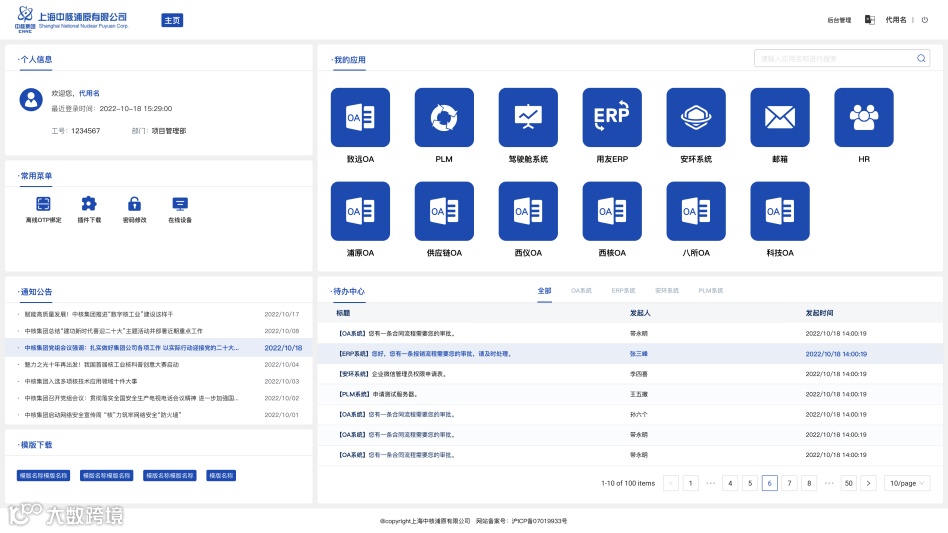Open the 用友ERP application

tap(612, 117)
